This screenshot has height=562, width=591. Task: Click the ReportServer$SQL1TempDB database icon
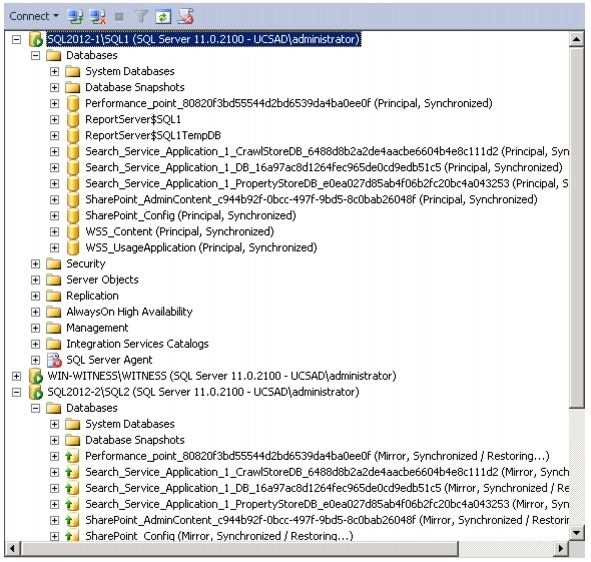pyautogui.click(x=73, y=136)
